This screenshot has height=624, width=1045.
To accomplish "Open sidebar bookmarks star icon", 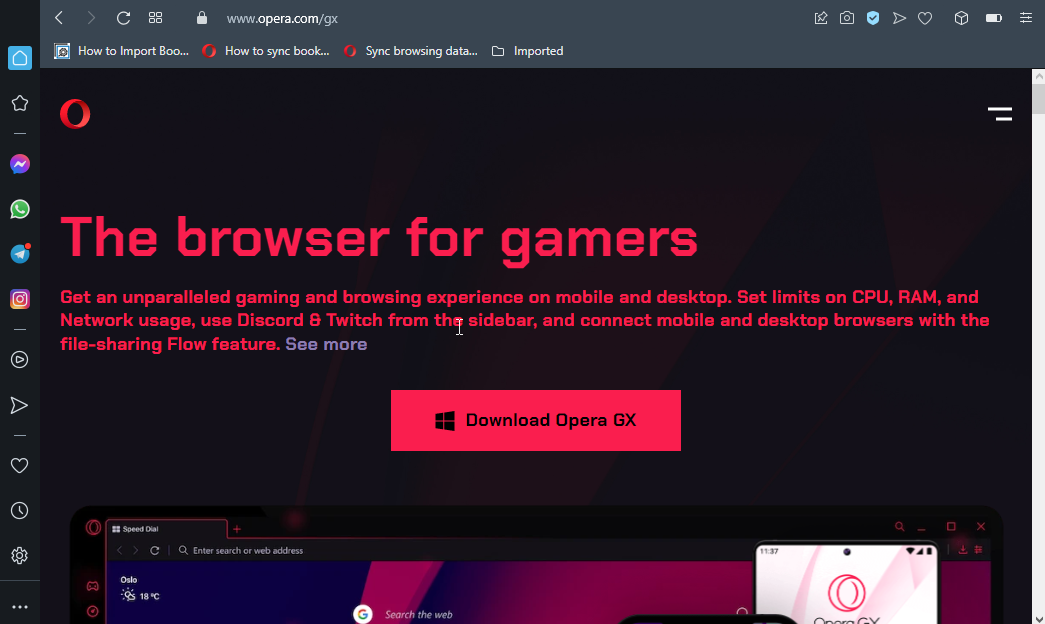I will (19, 103).
